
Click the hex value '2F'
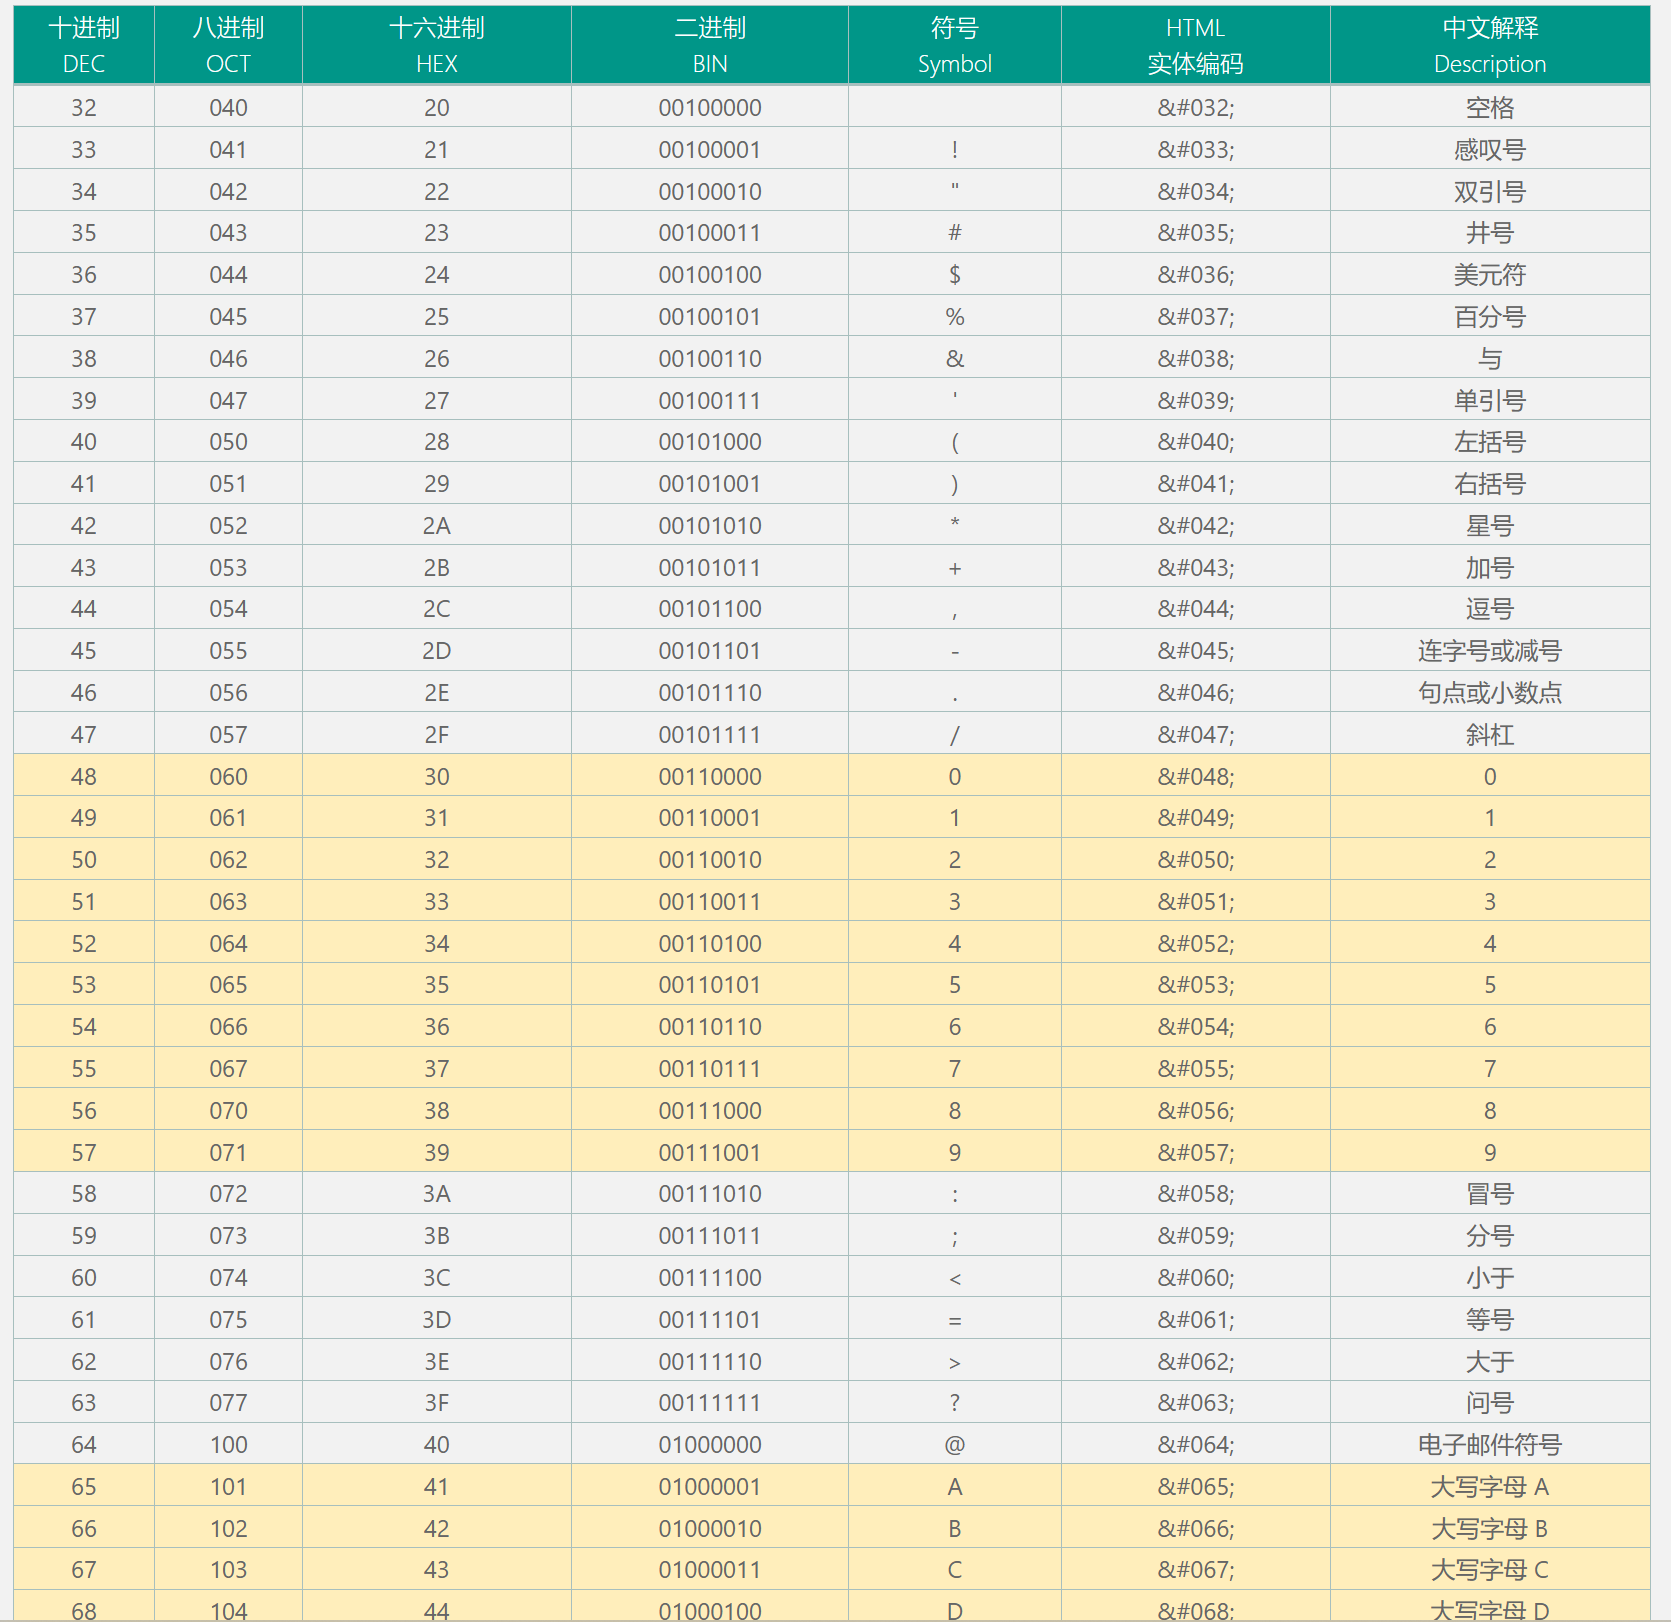(437, 734)
